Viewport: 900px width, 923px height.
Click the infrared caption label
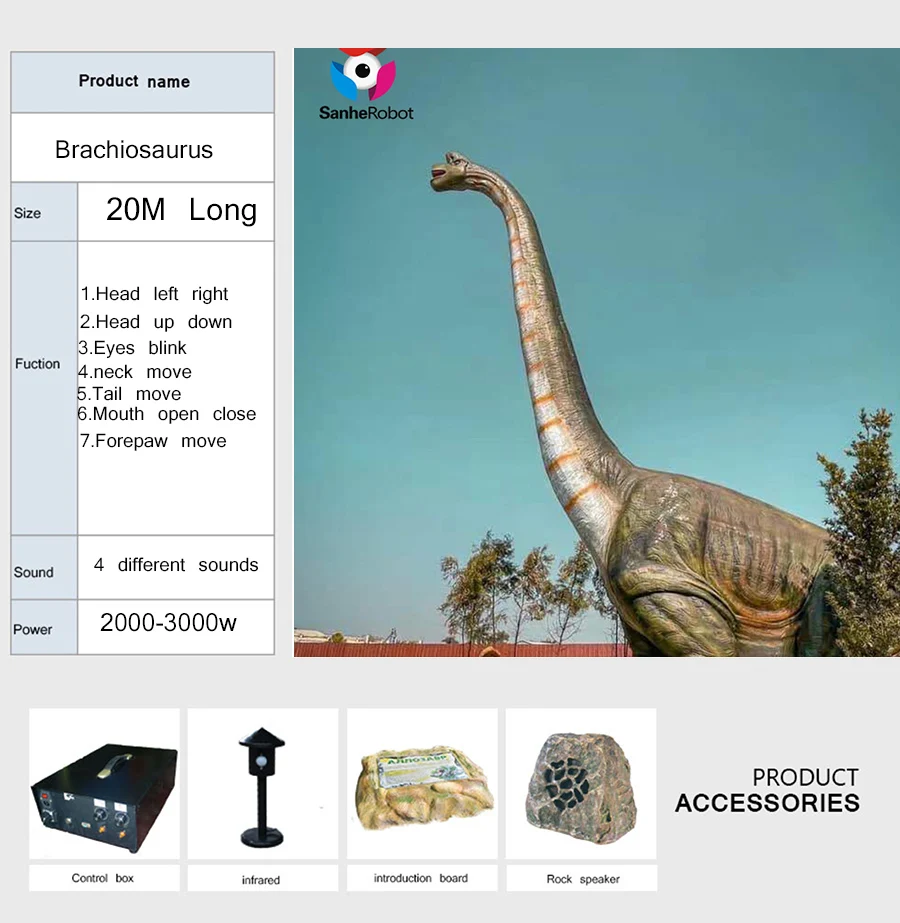pos(261,880)
